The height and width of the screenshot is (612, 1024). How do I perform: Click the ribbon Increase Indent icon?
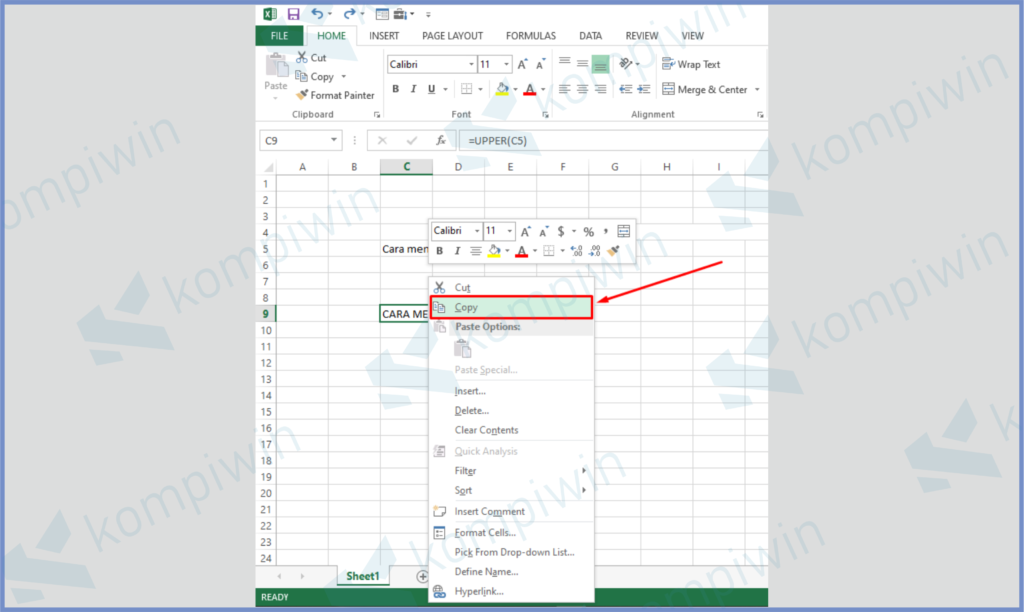click(x=643, y=89)
